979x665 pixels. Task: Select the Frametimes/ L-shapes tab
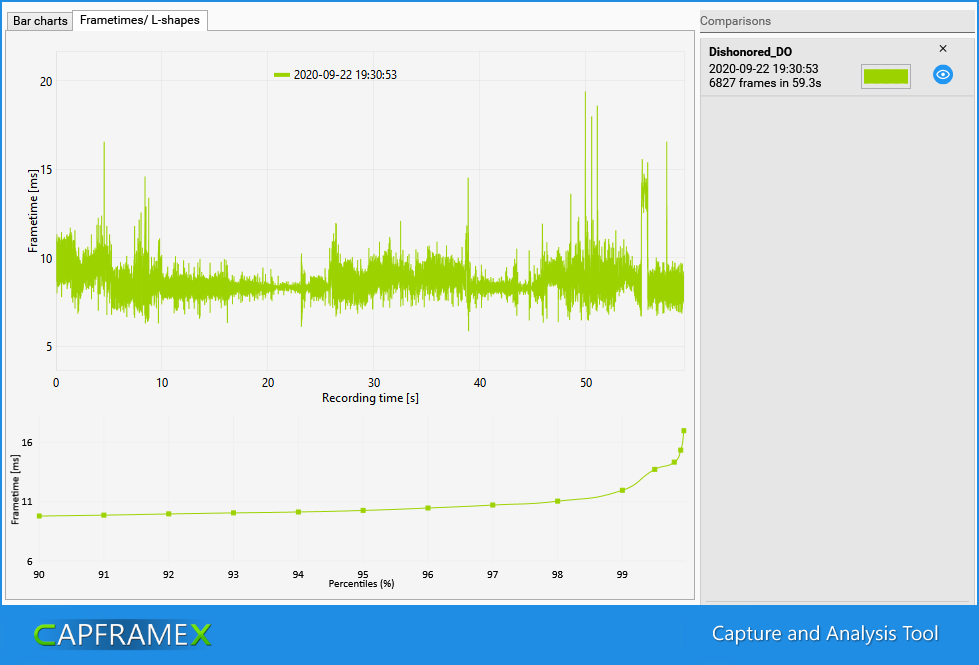(x=140, y=20)
